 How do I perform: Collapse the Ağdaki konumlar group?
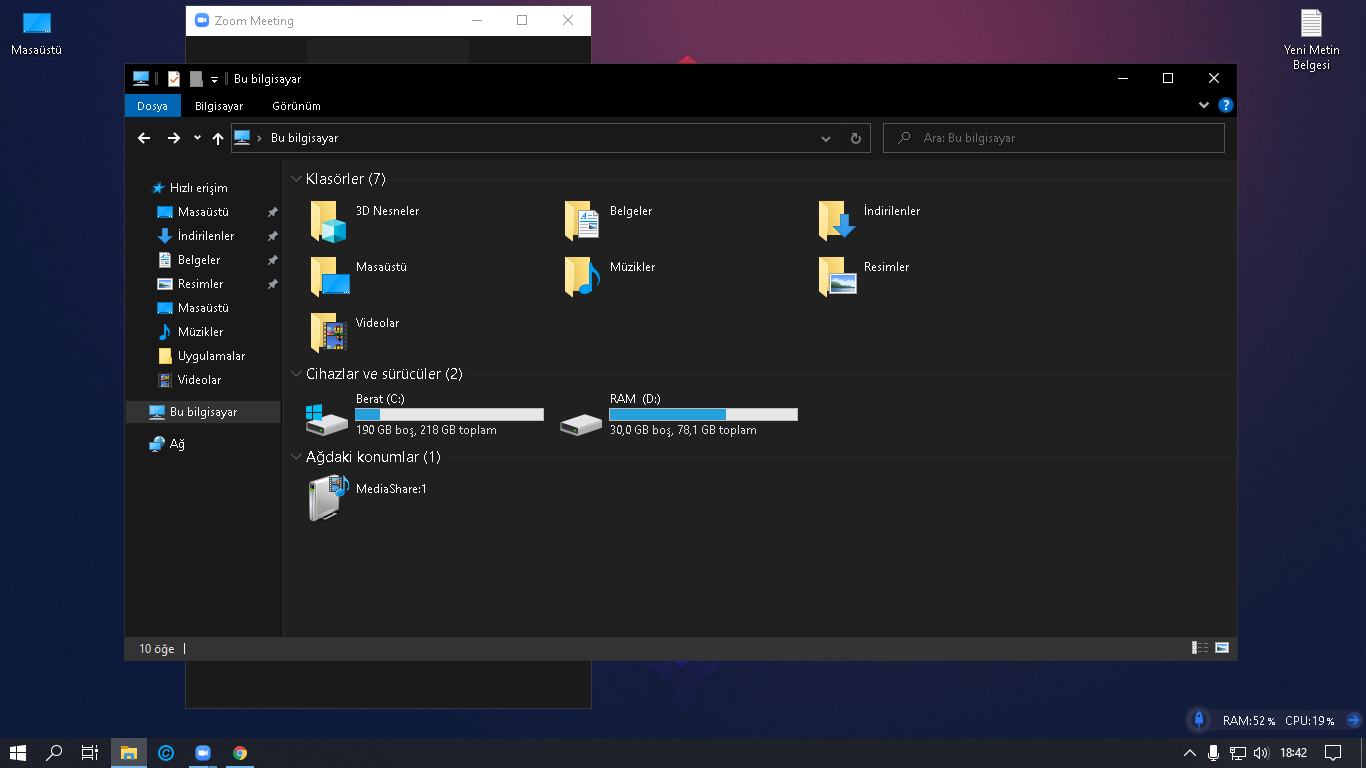296,457
